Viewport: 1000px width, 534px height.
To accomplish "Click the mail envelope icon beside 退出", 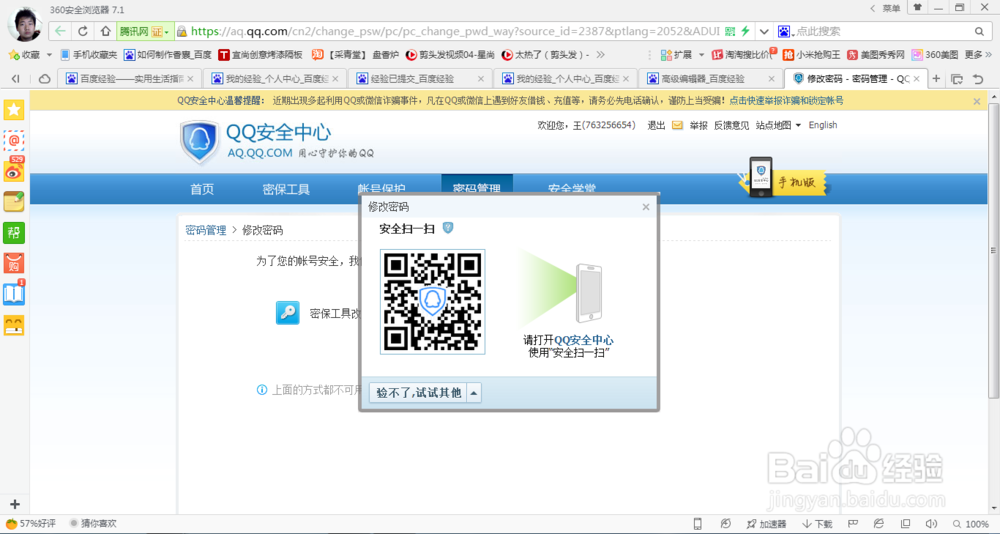I will tap(677, 125).
